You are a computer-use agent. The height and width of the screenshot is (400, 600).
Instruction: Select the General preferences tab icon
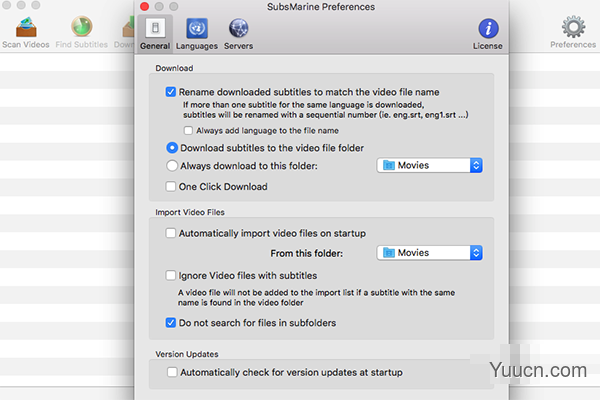[x=155, y=28]
